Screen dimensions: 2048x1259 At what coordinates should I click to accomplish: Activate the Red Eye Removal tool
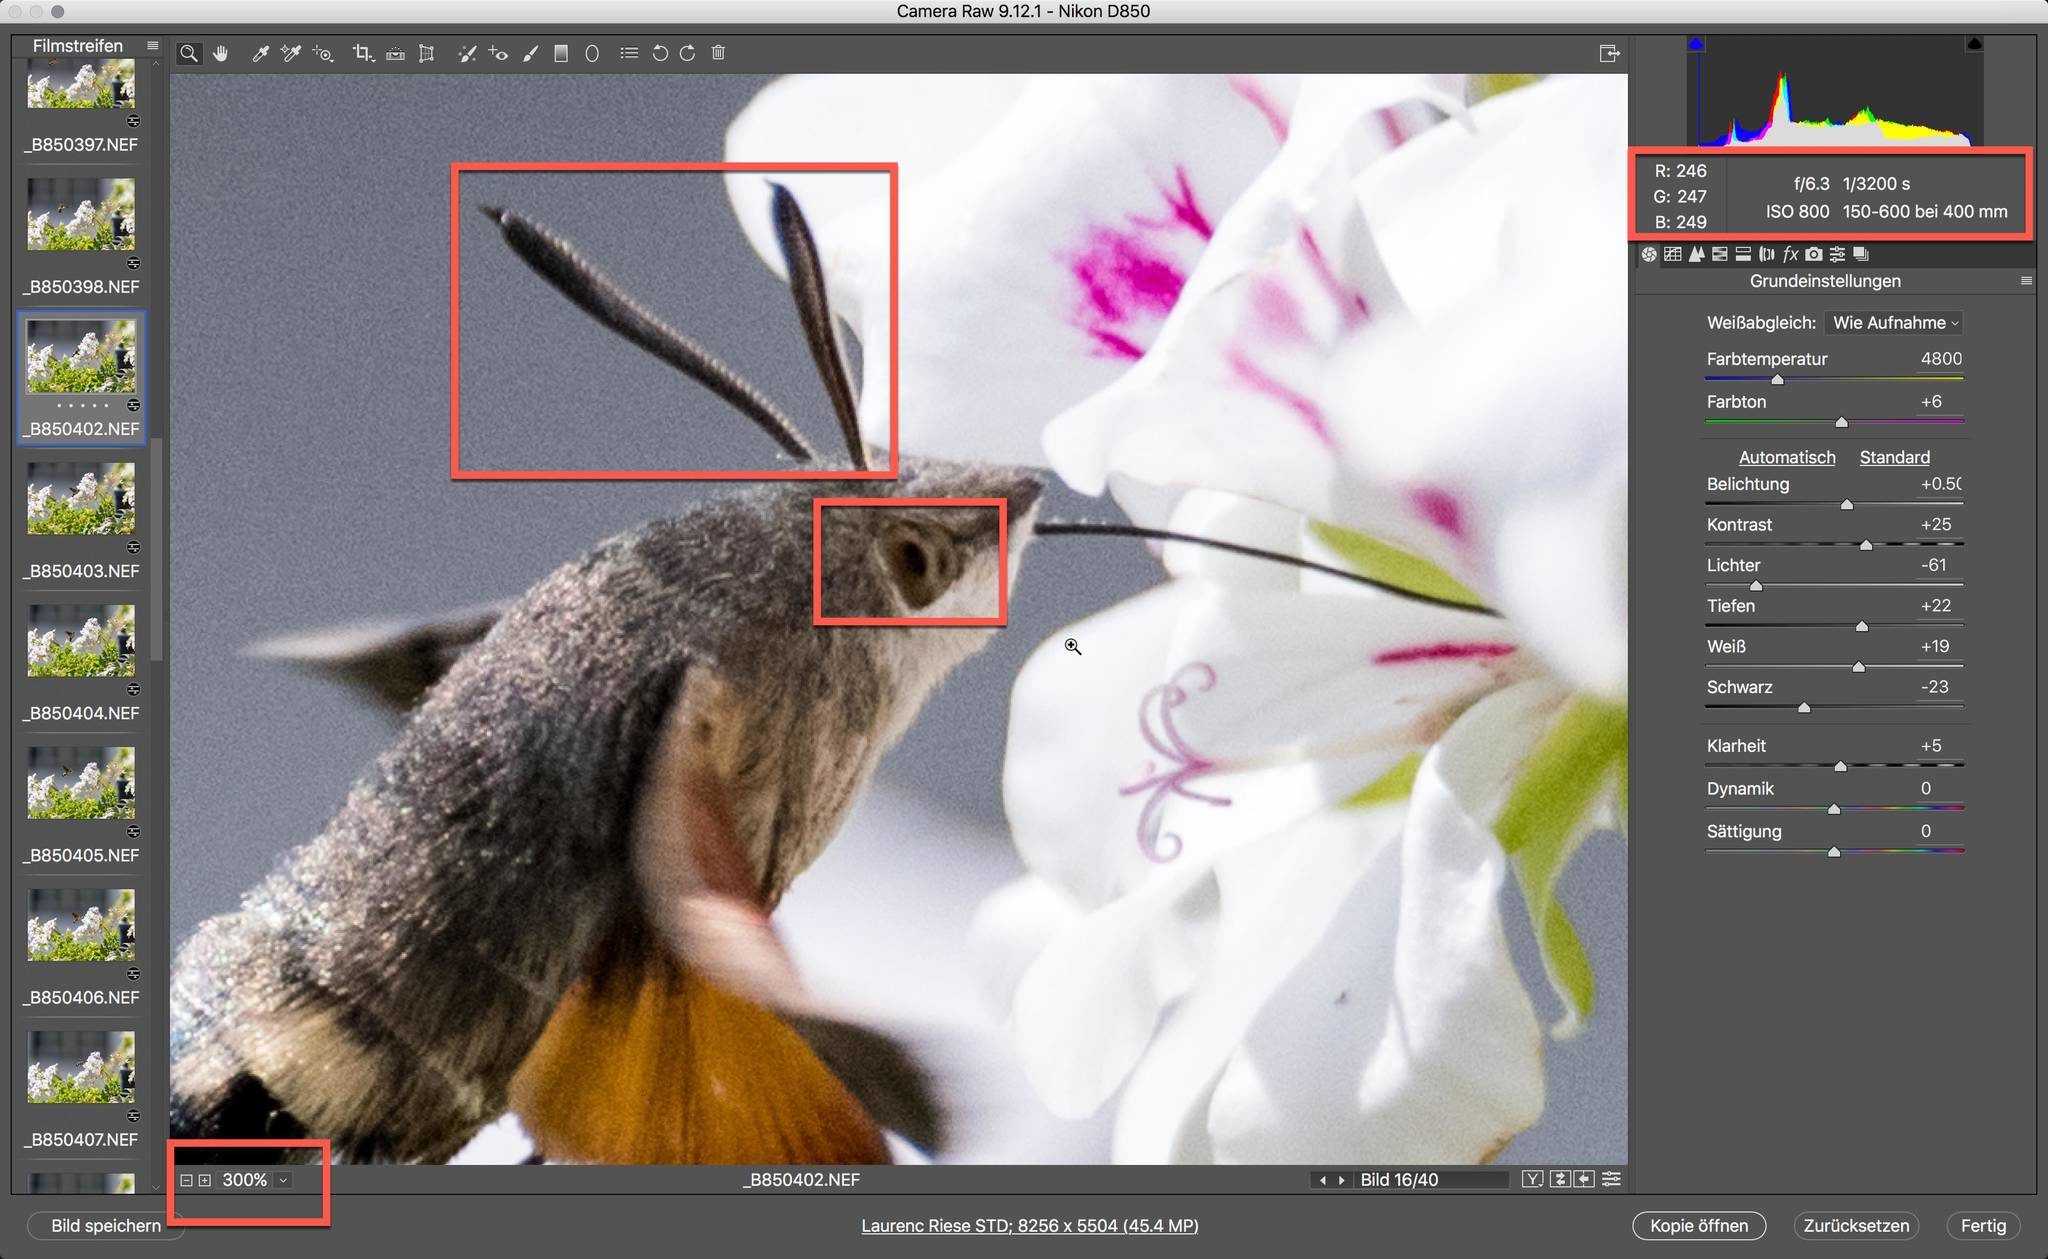(498, 53)
